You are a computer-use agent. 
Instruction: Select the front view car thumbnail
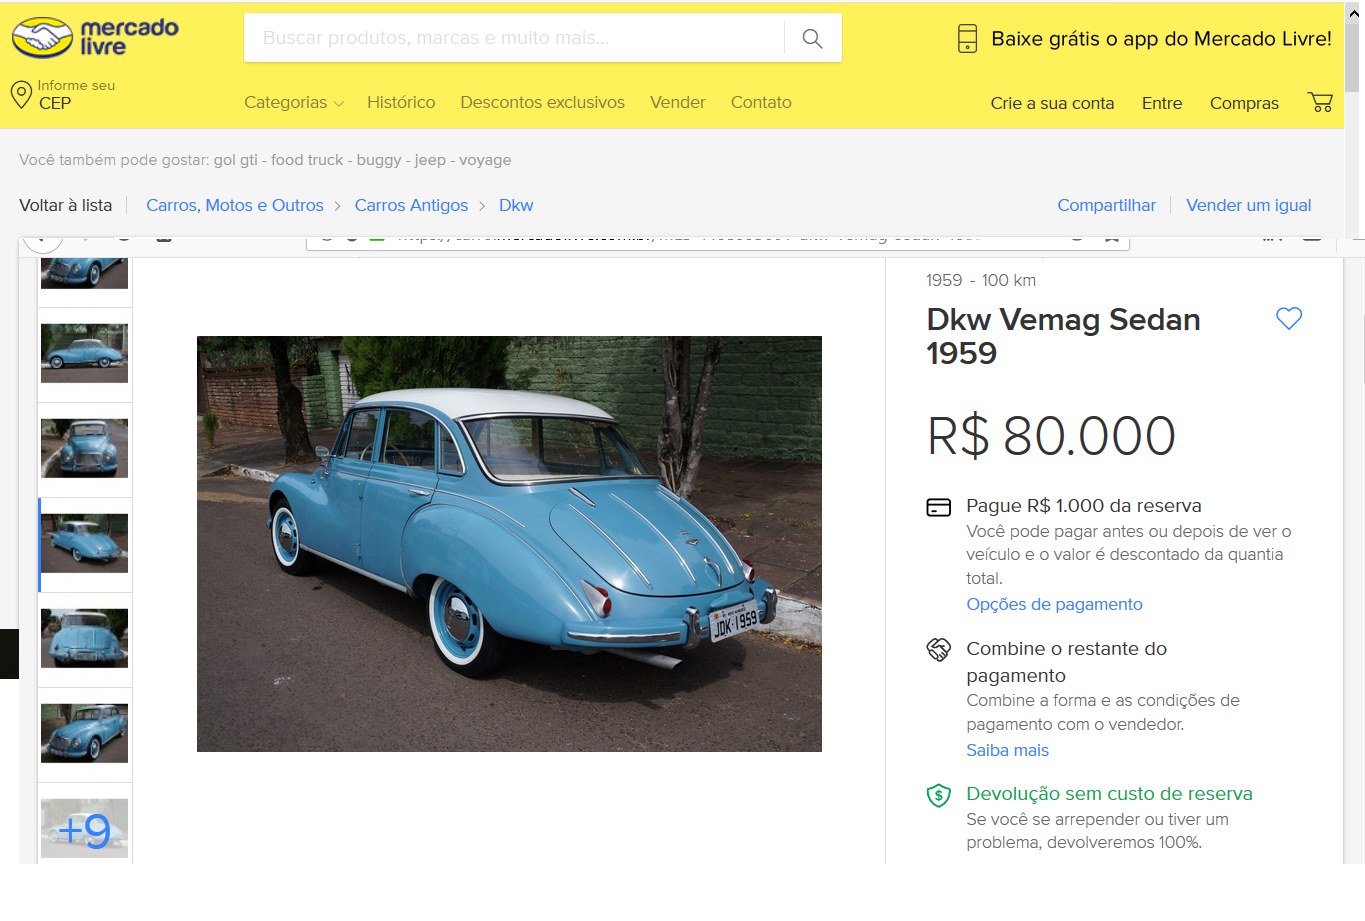coord(84,448)
